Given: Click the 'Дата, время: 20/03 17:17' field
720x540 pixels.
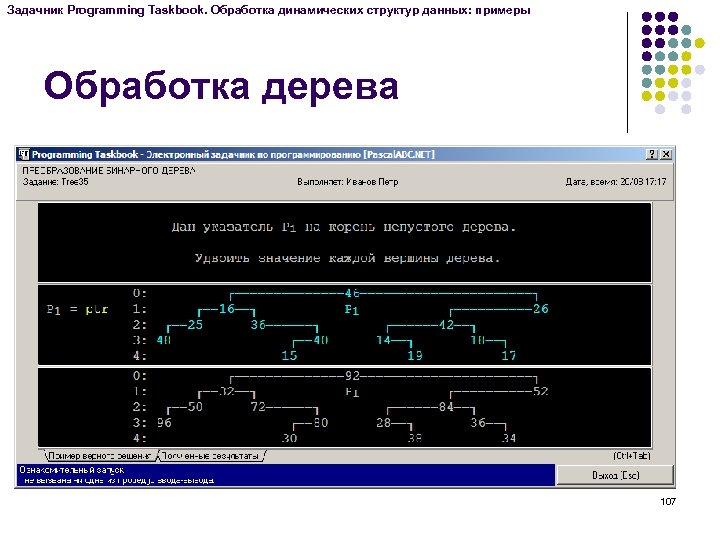Looking at the screenshot, I should [616, 182].
